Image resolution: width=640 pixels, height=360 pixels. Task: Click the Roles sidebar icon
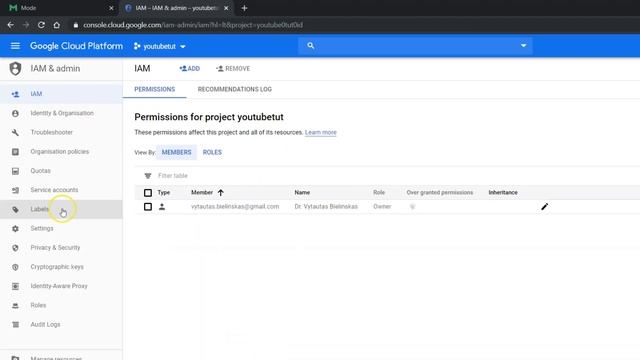15,305
